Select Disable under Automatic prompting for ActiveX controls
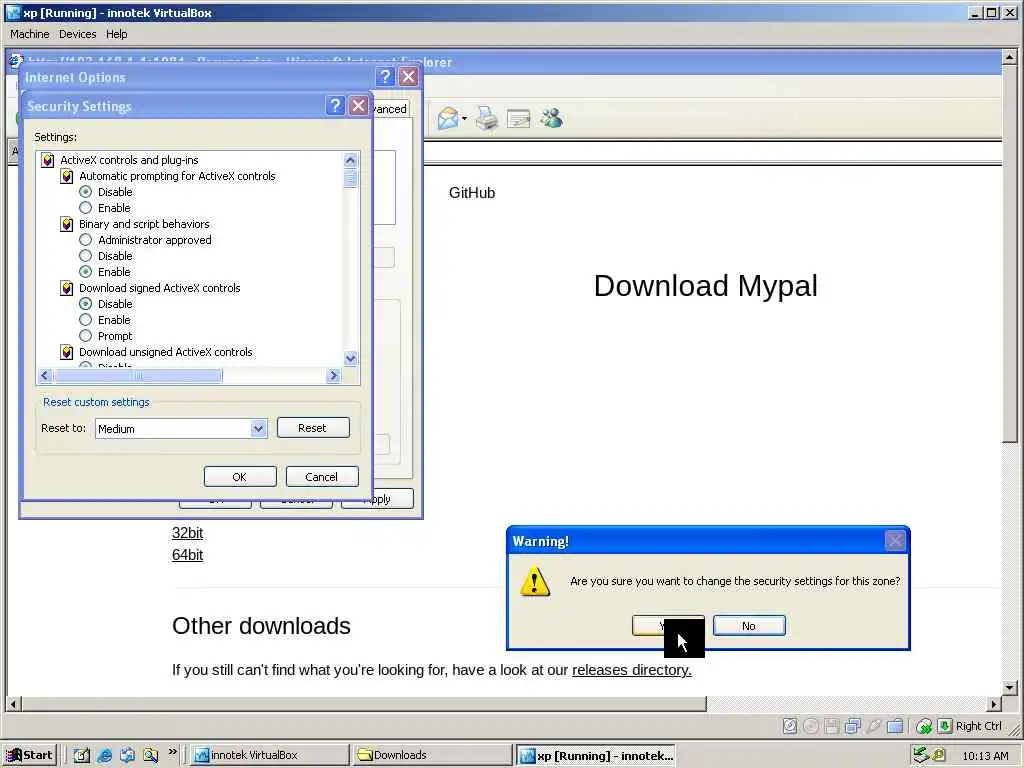Image resolution: width=1024 pixels, height=768 pixels. click(86, 192)
